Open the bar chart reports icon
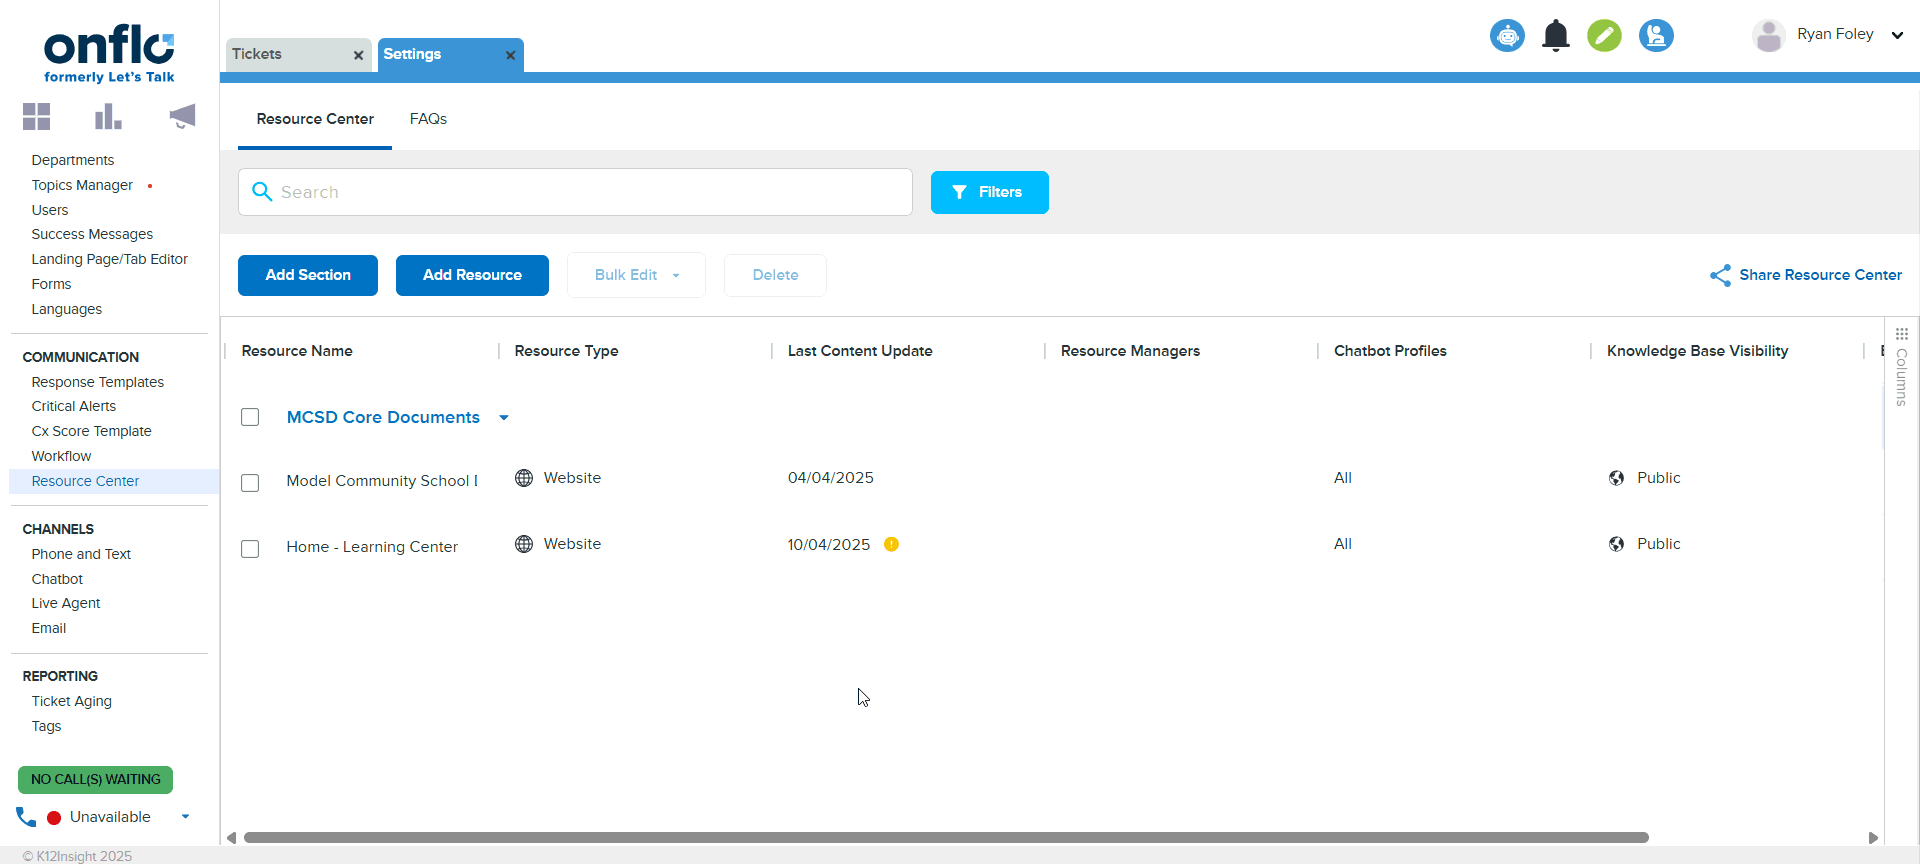Image resolution: width=1920 pixels, height=864 pixels. click(108, 117)
